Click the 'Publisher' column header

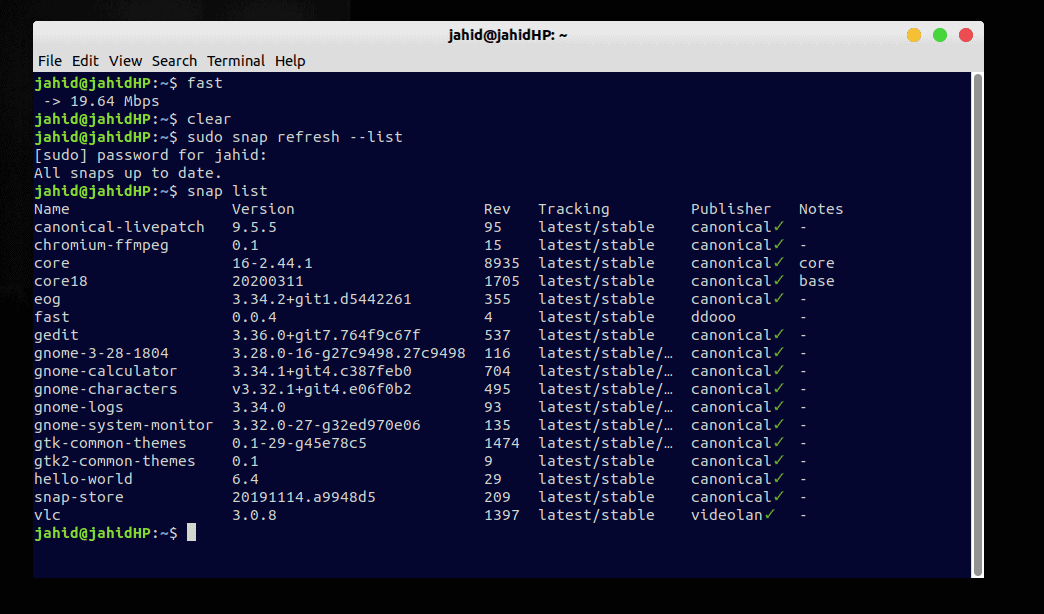pos(730,209)
